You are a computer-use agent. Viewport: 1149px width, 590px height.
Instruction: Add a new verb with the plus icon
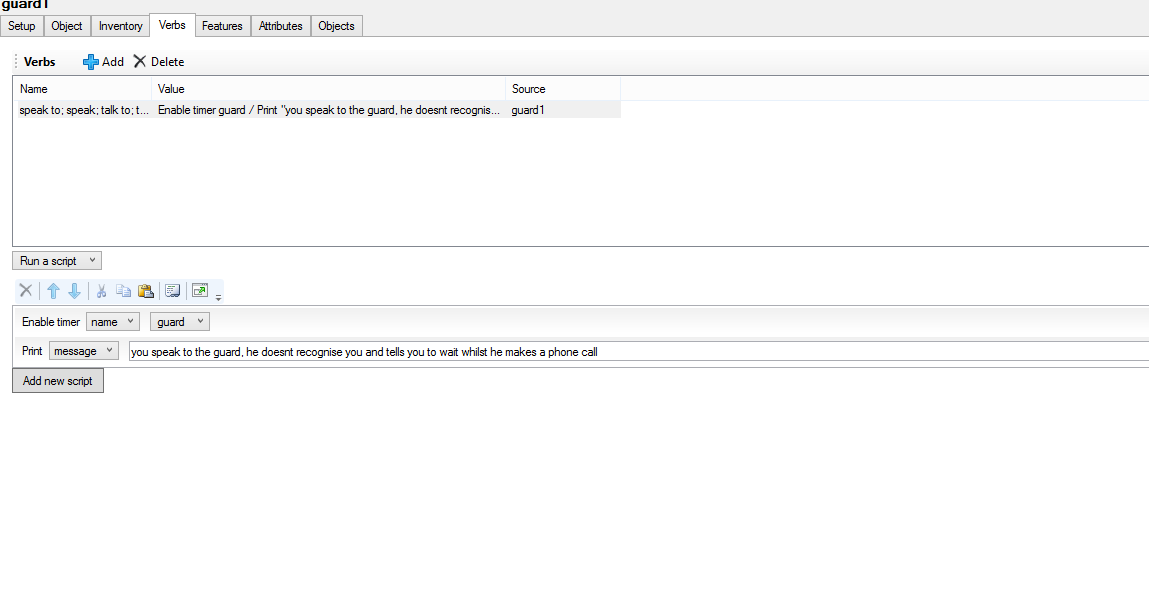click(x=103, y=62)
